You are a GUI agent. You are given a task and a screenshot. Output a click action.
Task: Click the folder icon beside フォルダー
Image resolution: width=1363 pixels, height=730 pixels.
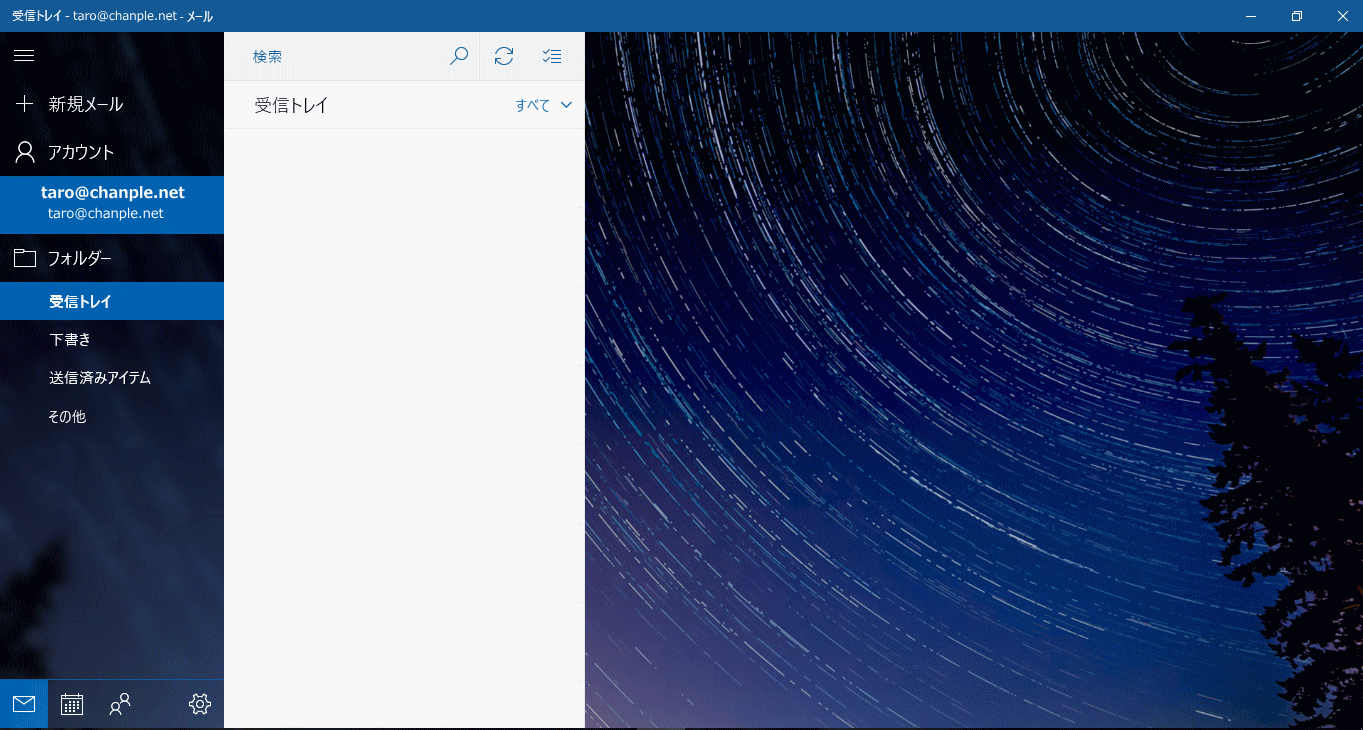click(x=24, y=258)
